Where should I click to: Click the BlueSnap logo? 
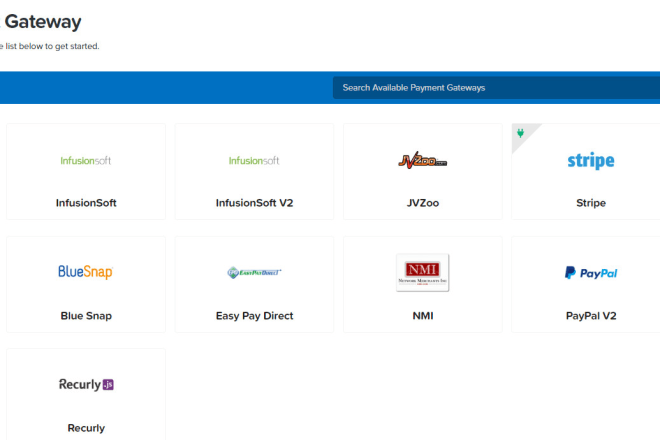tap(86, 272)
